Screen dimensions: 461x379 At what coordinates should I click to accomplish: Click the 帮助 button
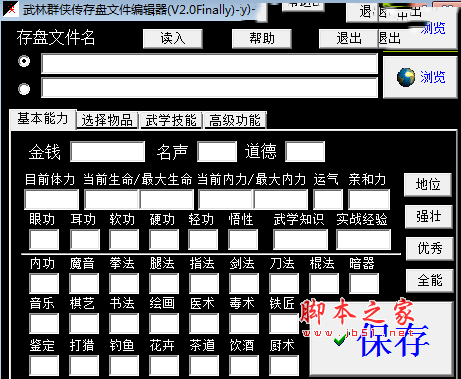262,39
